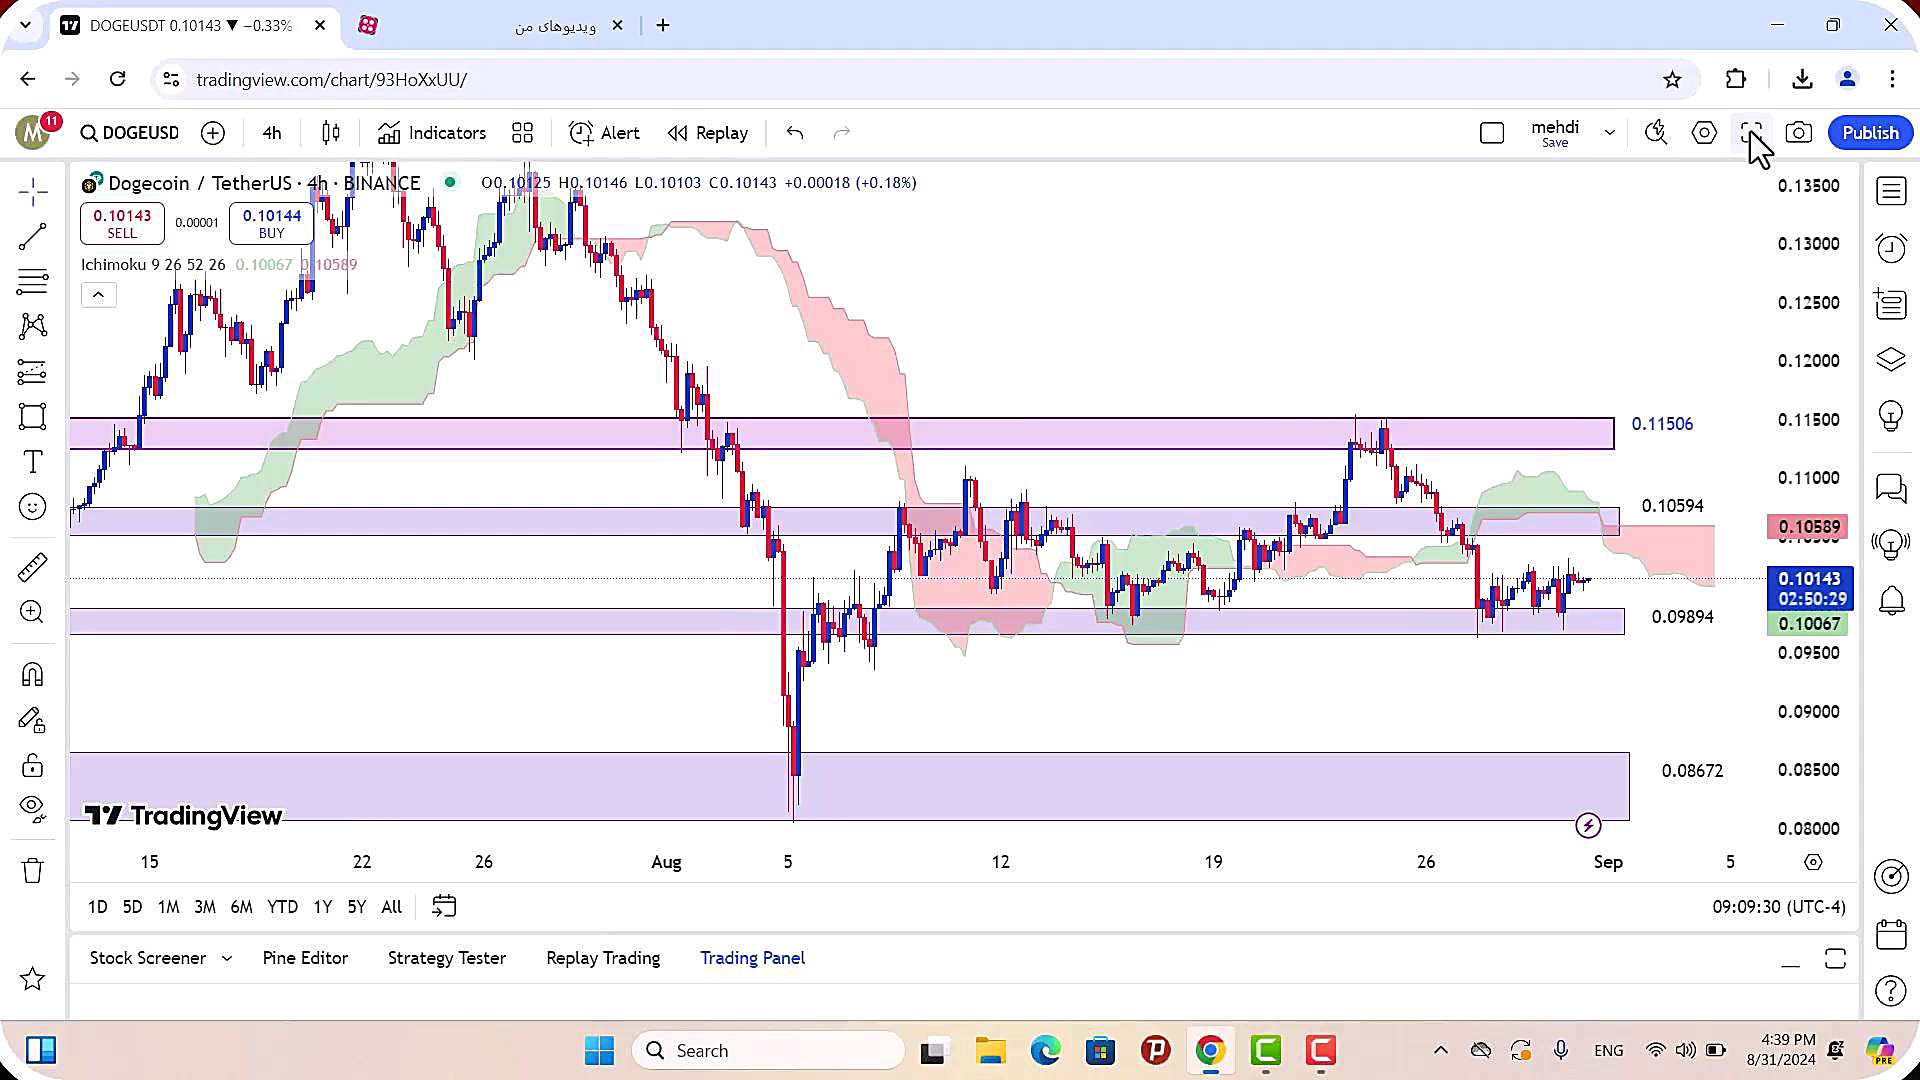Viewport: 1920px width, 1080px height.
Task: Open the 4h interval dropdown
Action: tap(272, 133)
